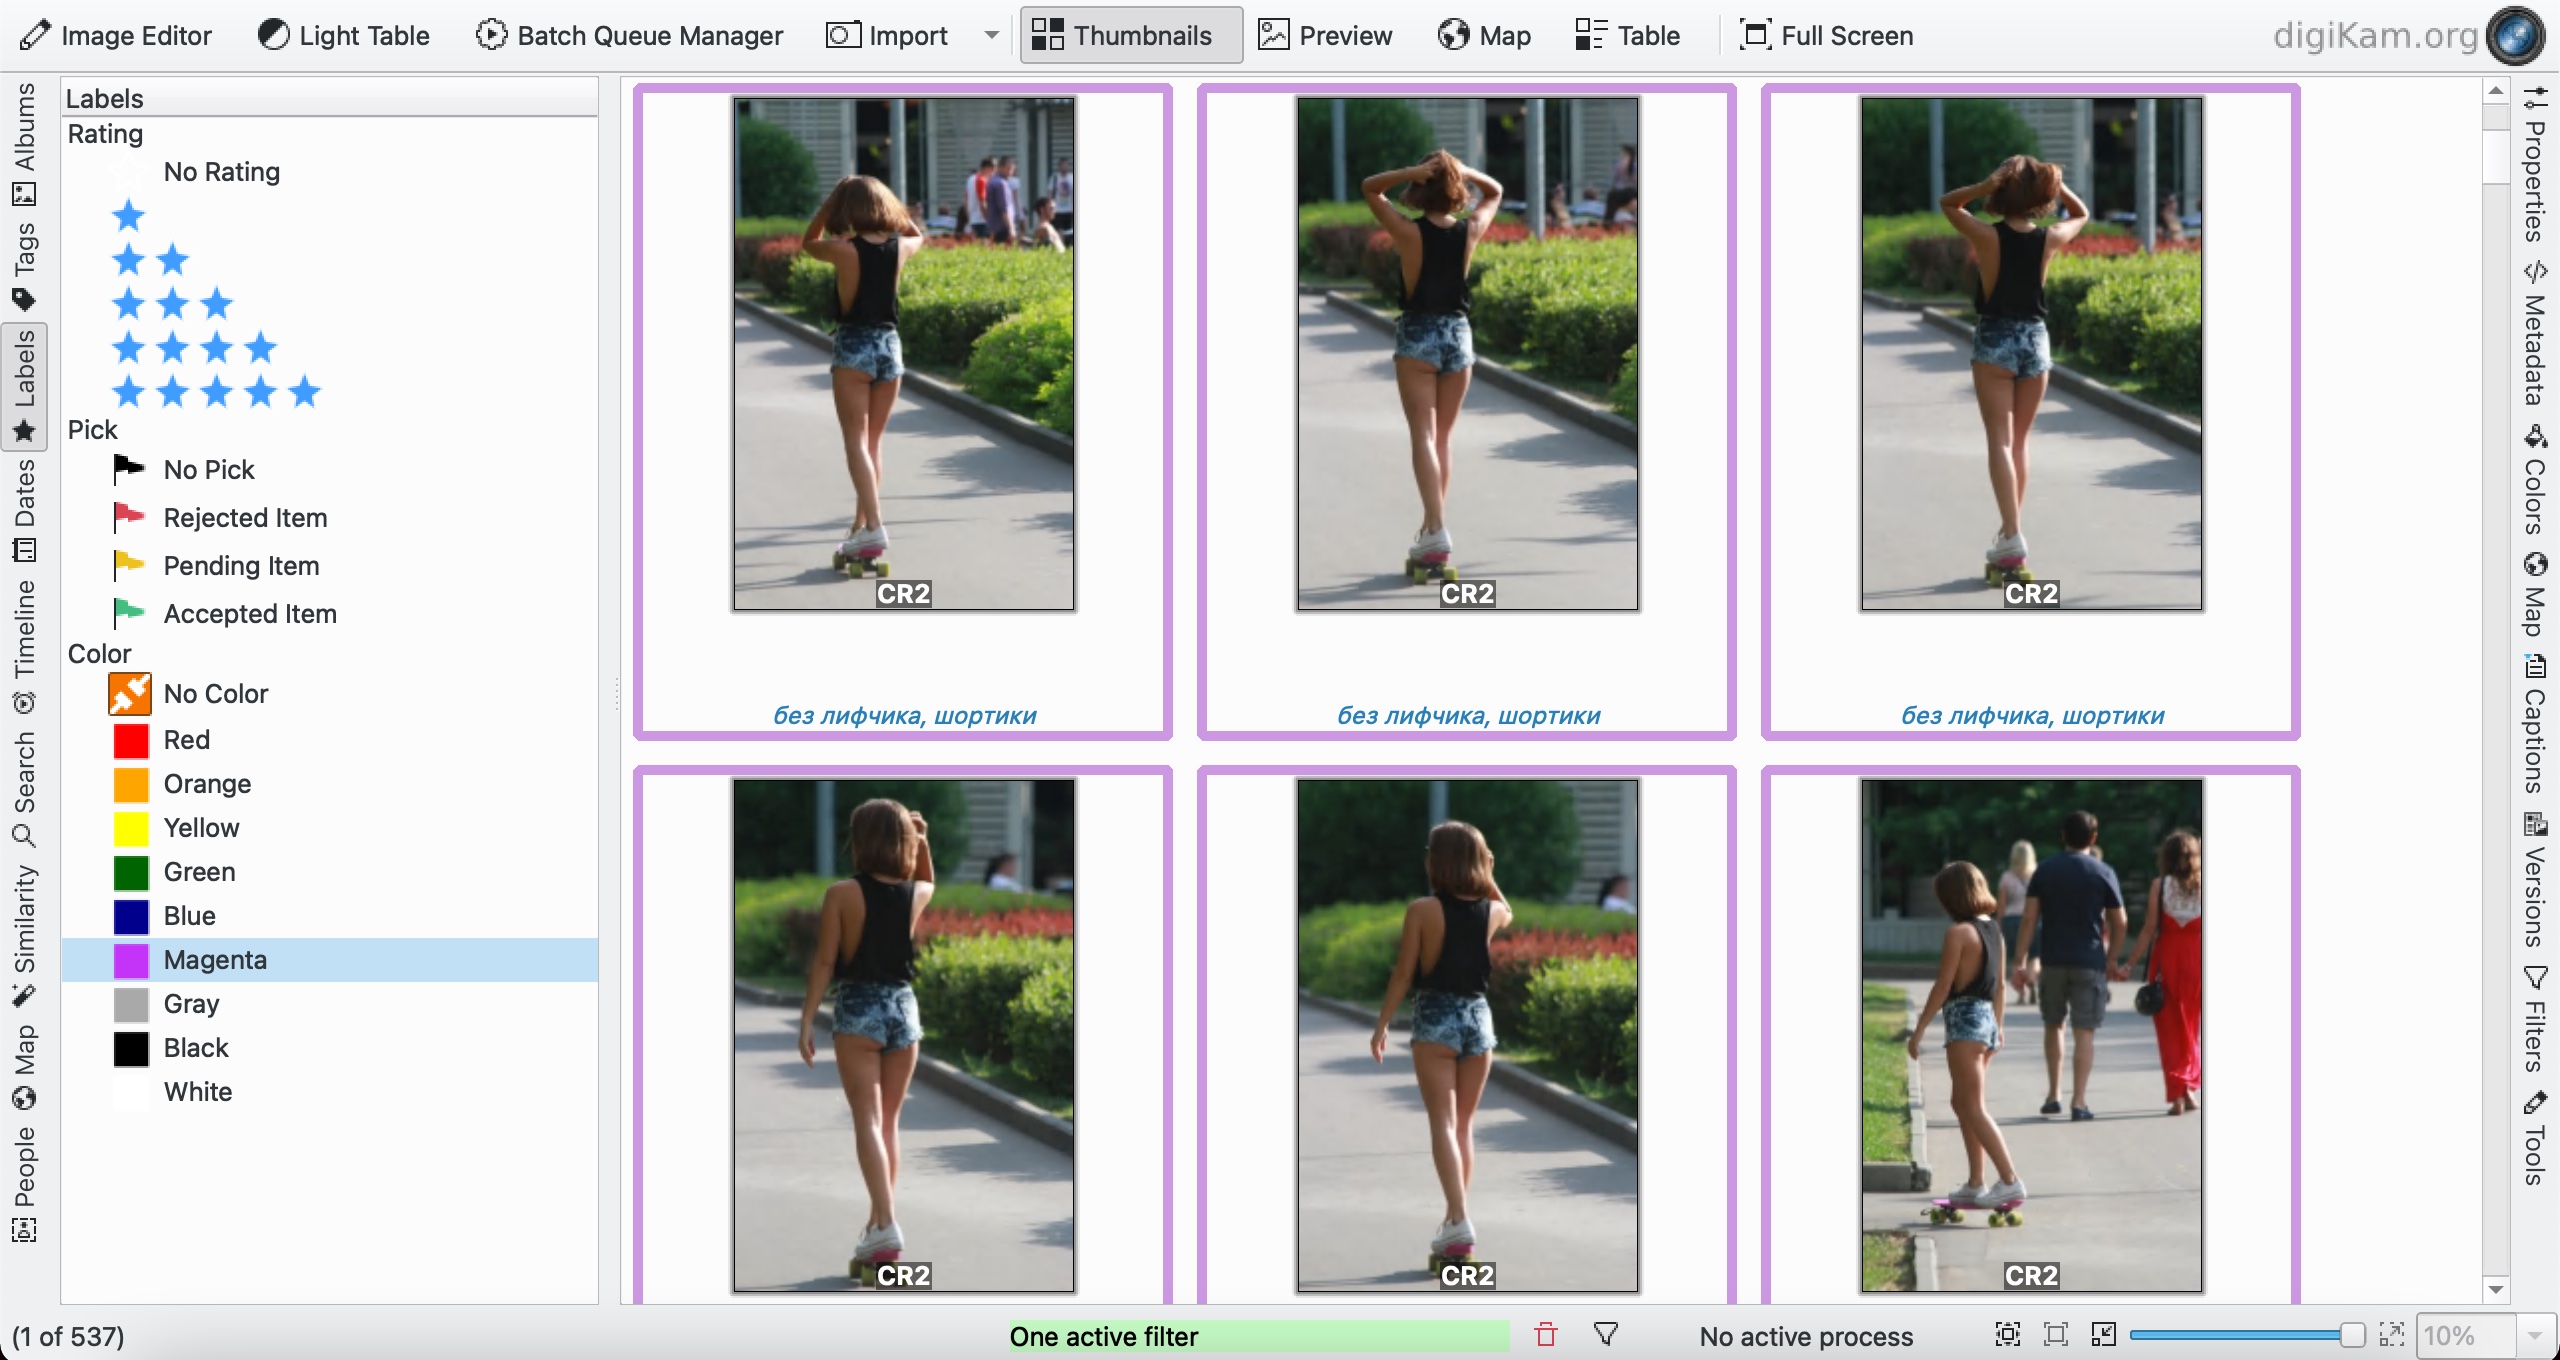Click the 10% zoom input field
The width and height of the screenshot is (2560, 1360).
tap(2466, 1336)
